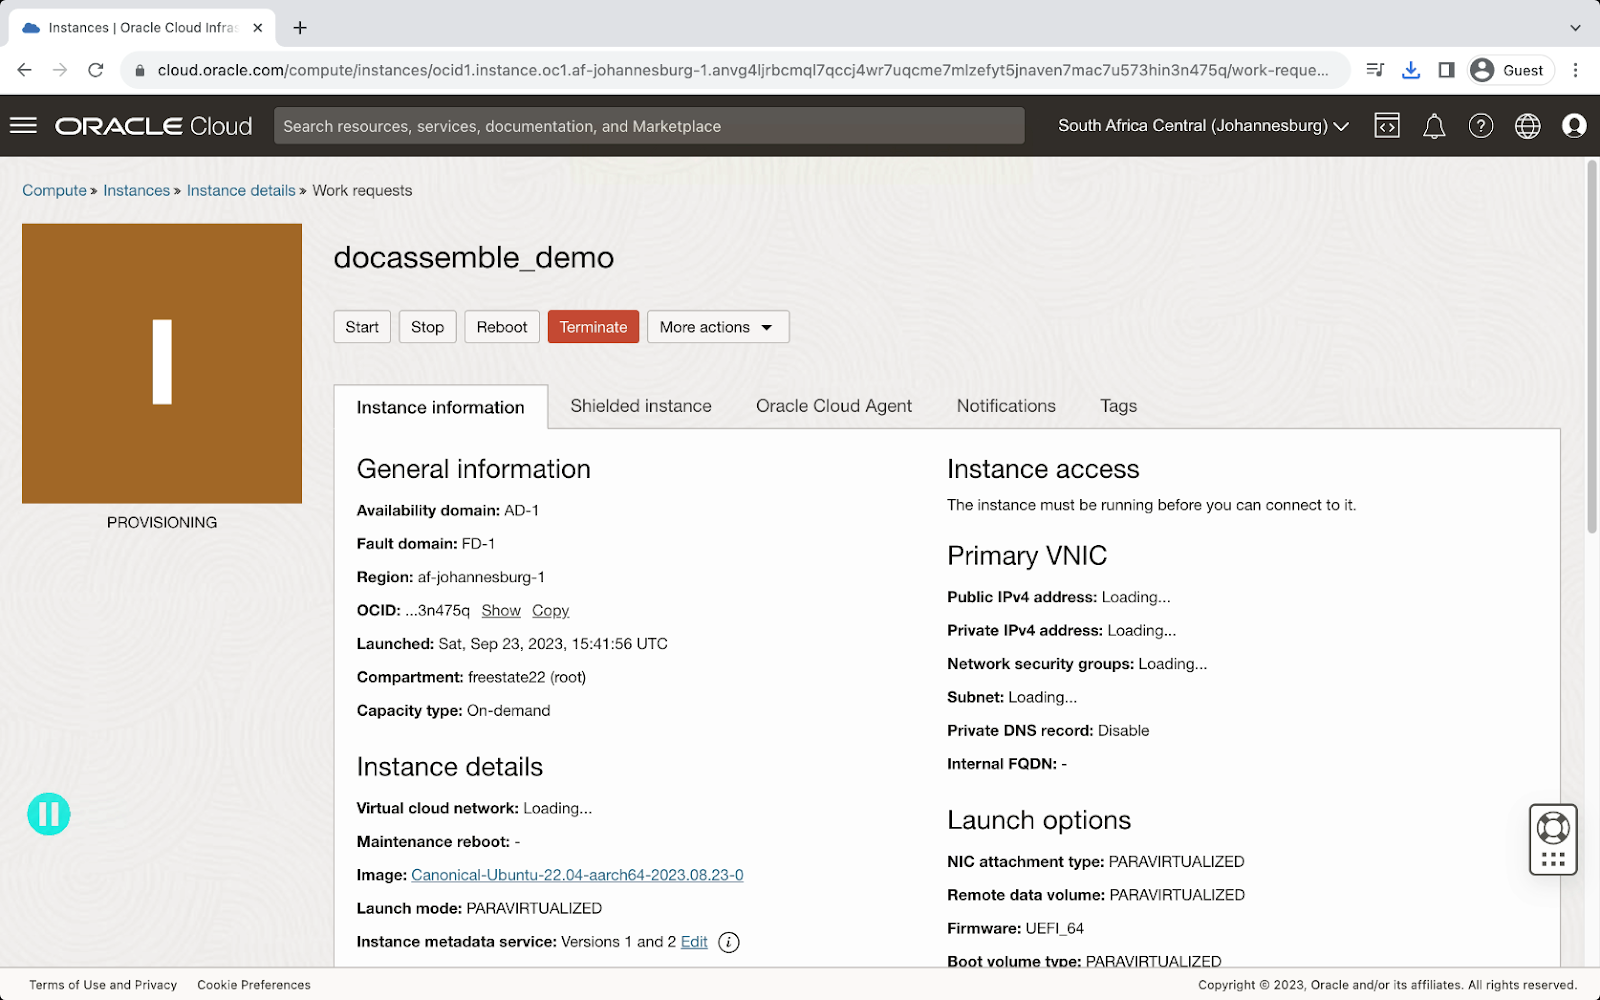
Task: Open the help question mark icon
Action: (1481, 126)
